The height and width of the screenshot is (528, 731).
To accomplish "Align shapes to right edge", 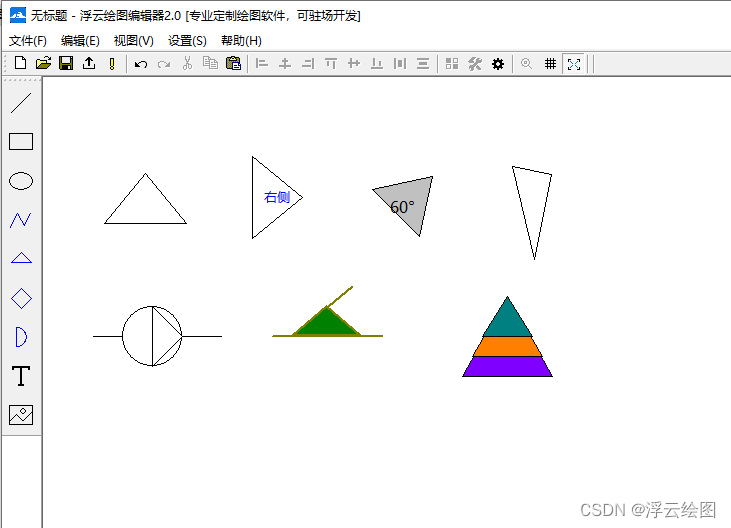I will pos(308,64).
